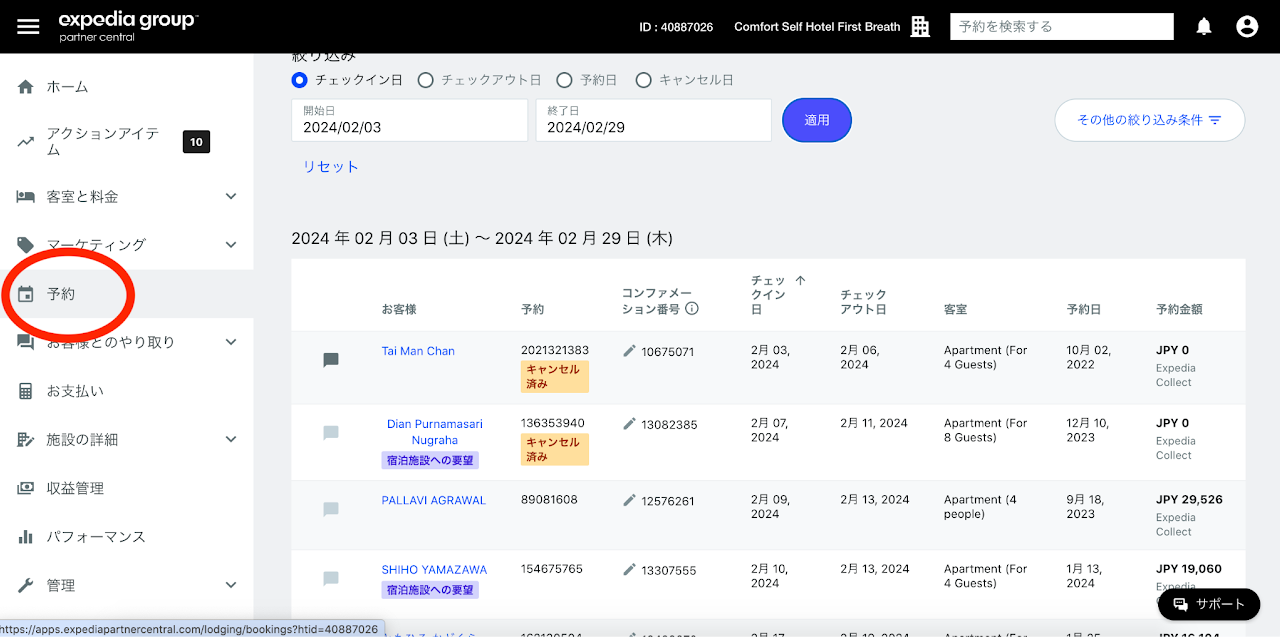The width and height of the screenshot is (1280, 637).
Task: Click message icon for Tai Man Chan
Action: [x=331, y=360]
